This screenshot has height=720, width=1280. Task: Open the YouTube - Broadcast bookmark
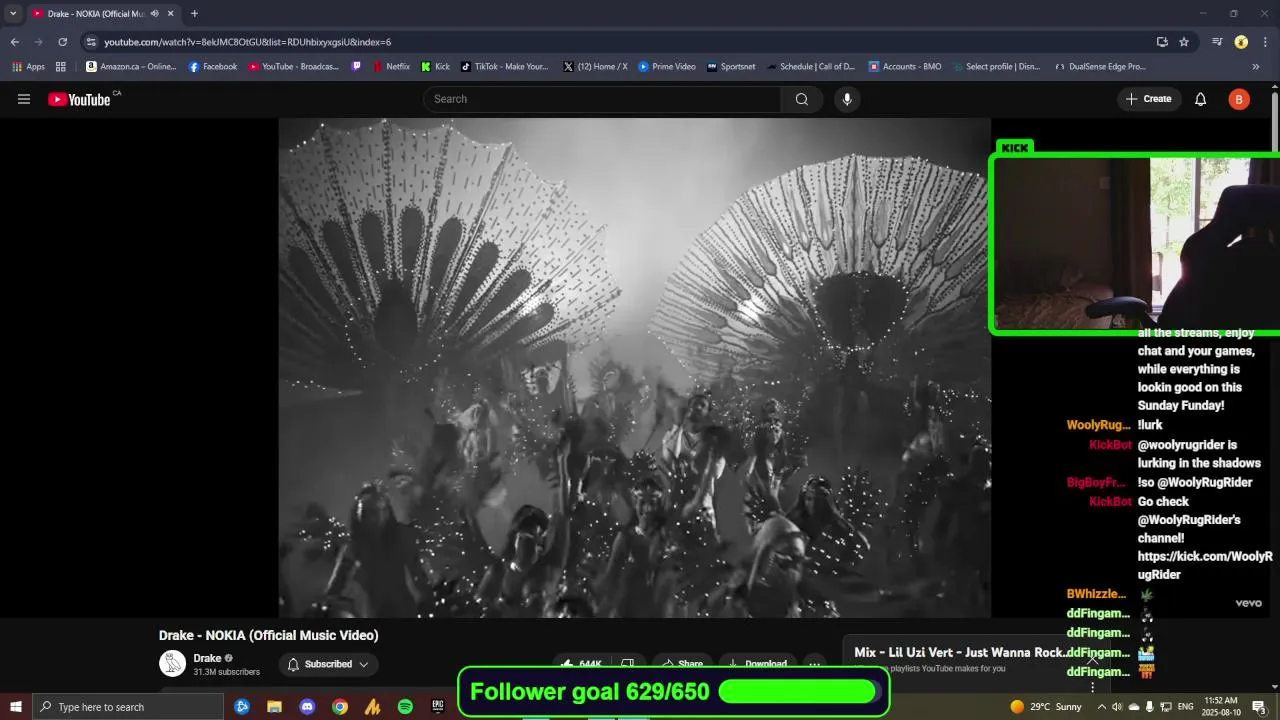(294, 67)
